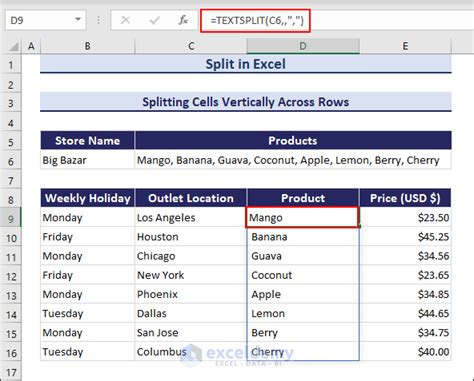The image size is (474, 381).
Task: Select column D header
Action: (x=303, y=46)
